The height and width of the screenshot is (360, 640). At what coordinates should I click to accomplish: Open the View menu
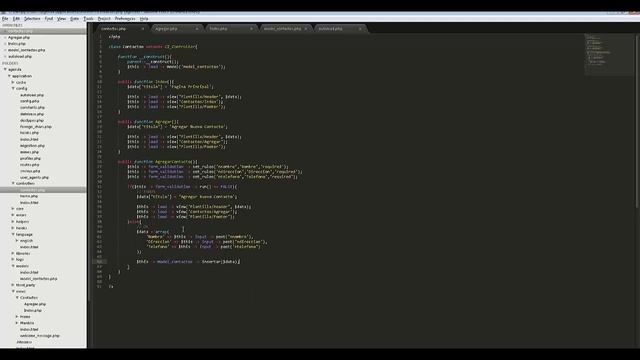pyautogui.click(x=62, y=19)
